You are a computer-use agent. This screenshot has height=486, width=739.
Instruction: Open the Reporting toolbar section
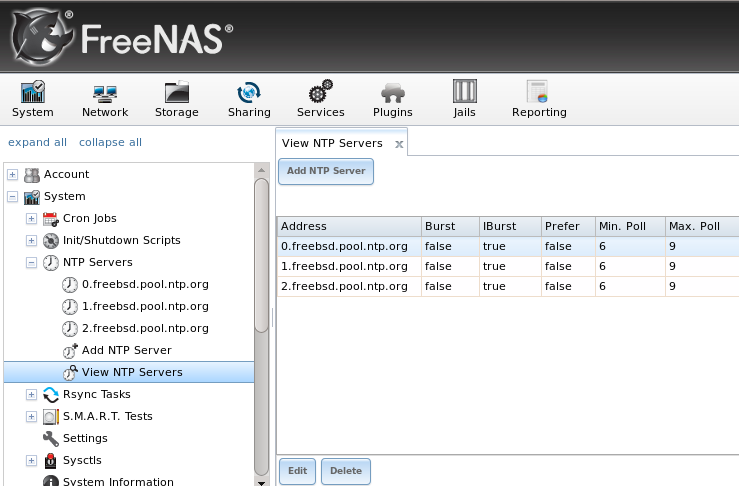539,99
